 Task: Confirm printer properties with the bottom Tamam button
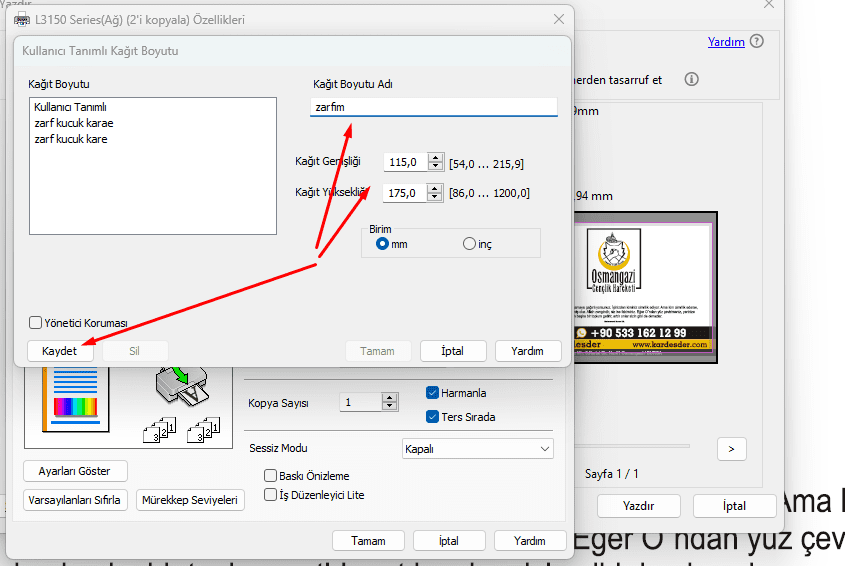click(x=369, y=541)
